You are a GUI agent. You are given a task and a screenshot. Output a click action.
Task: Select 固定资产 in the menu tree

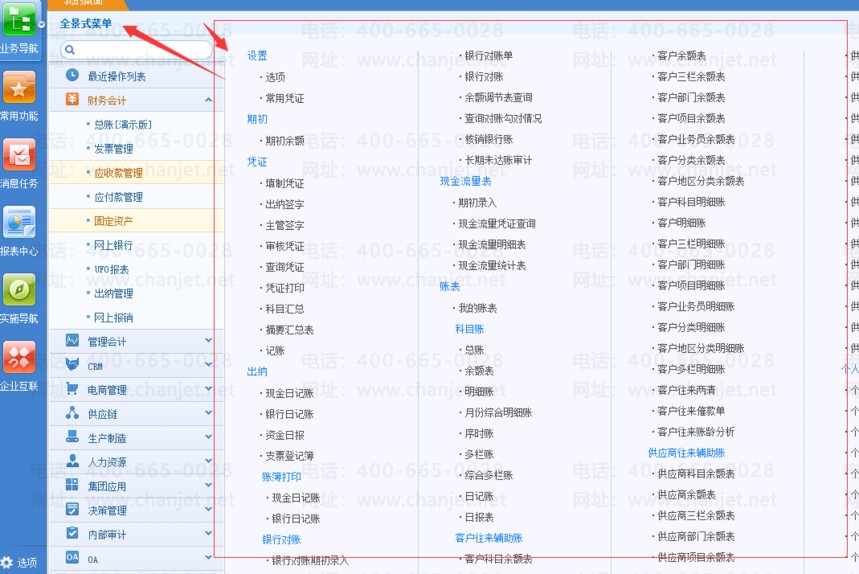point(113,221)
